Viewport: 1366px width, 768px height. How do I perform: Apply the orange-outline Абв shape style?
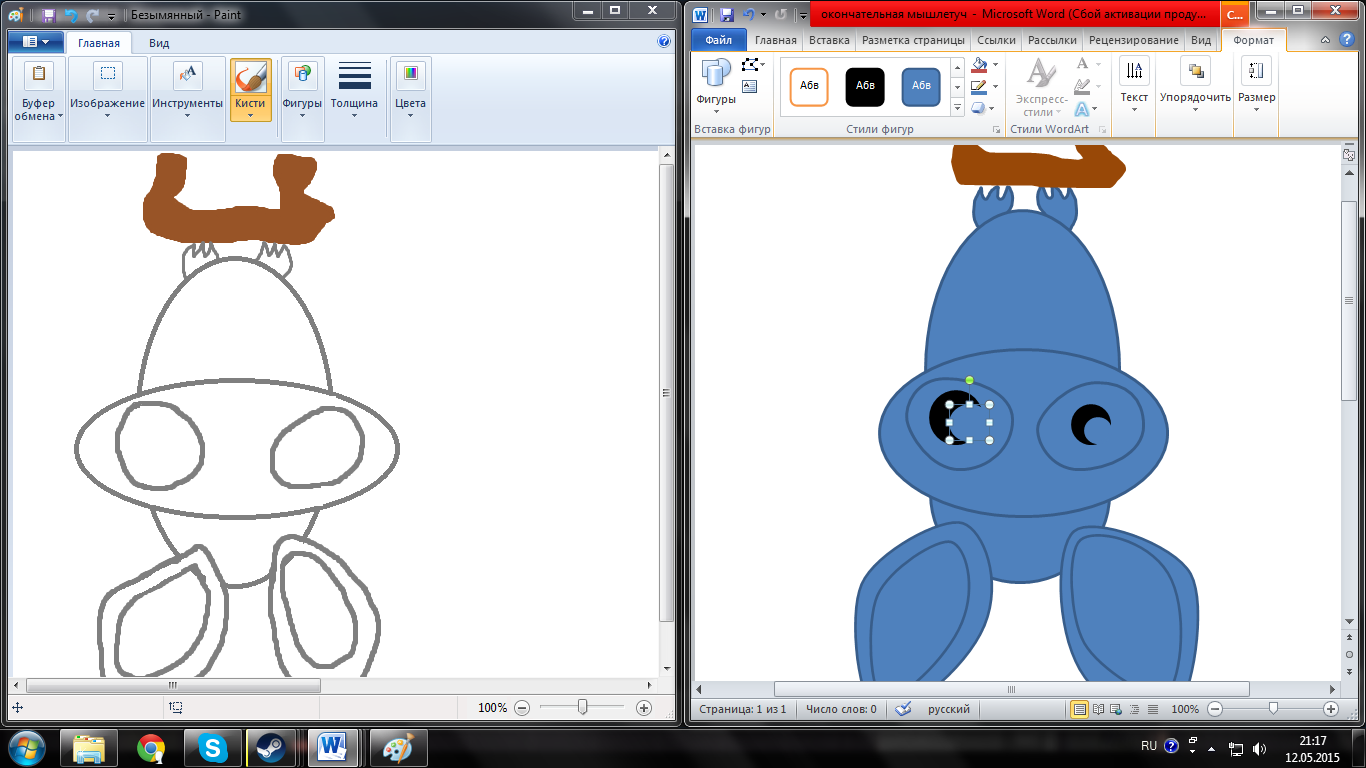(x=809, y=86)
